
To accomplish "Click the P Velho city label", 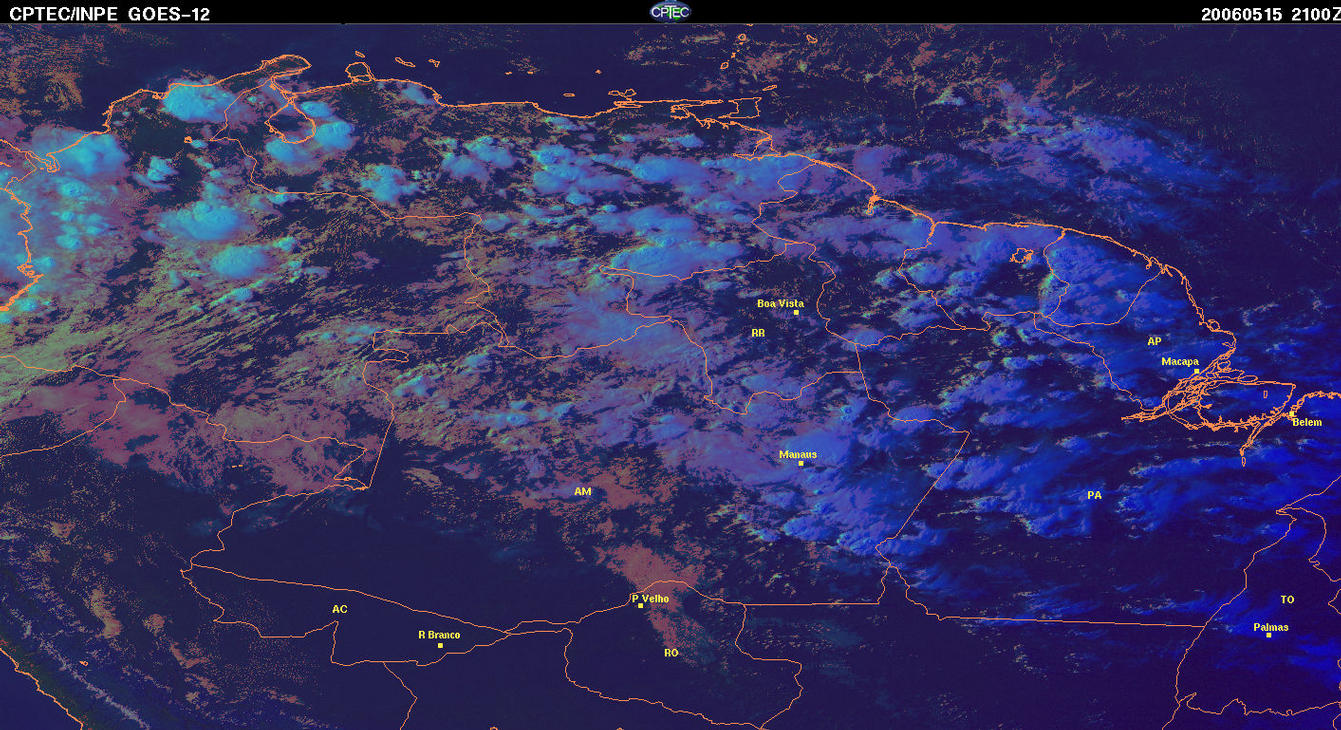I will 650,598.
